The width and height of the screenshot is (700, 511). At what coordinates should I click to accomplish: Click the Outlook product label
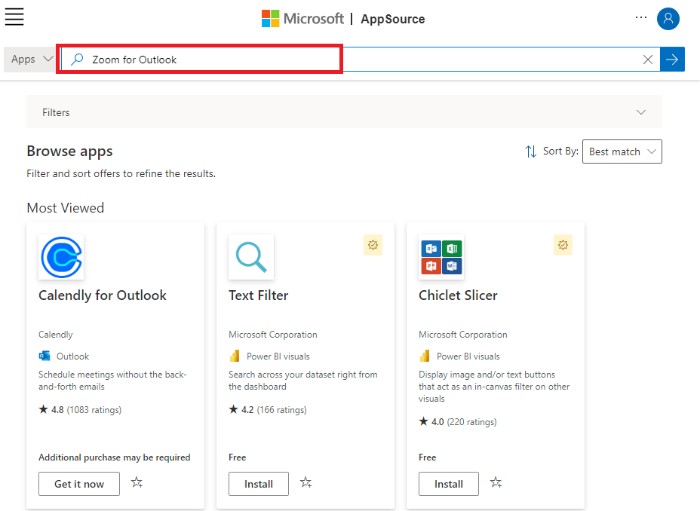click(x=72, y=356)
